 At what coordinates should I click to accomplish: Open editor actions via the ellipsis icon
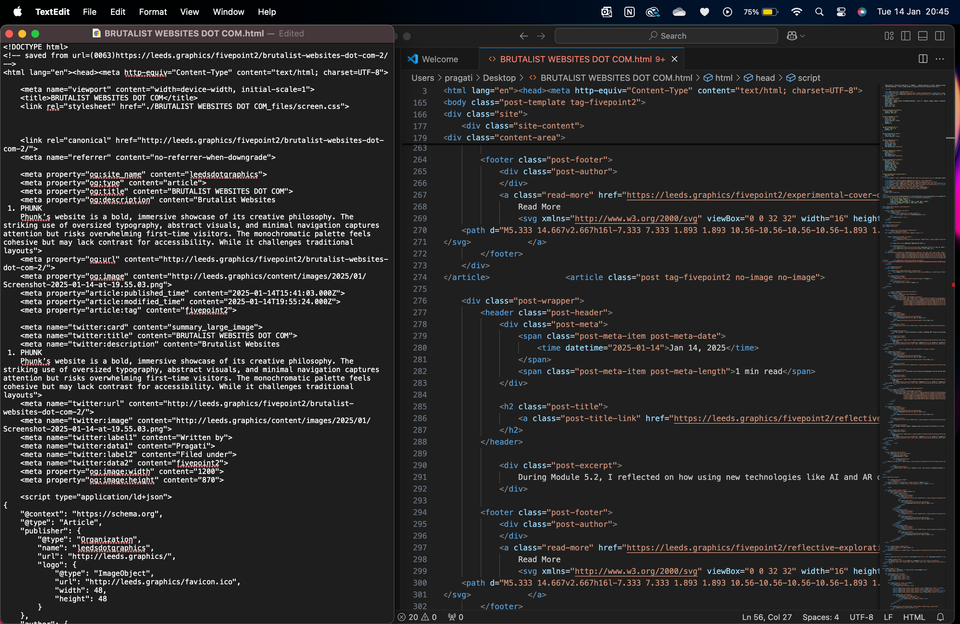(939, 59)
